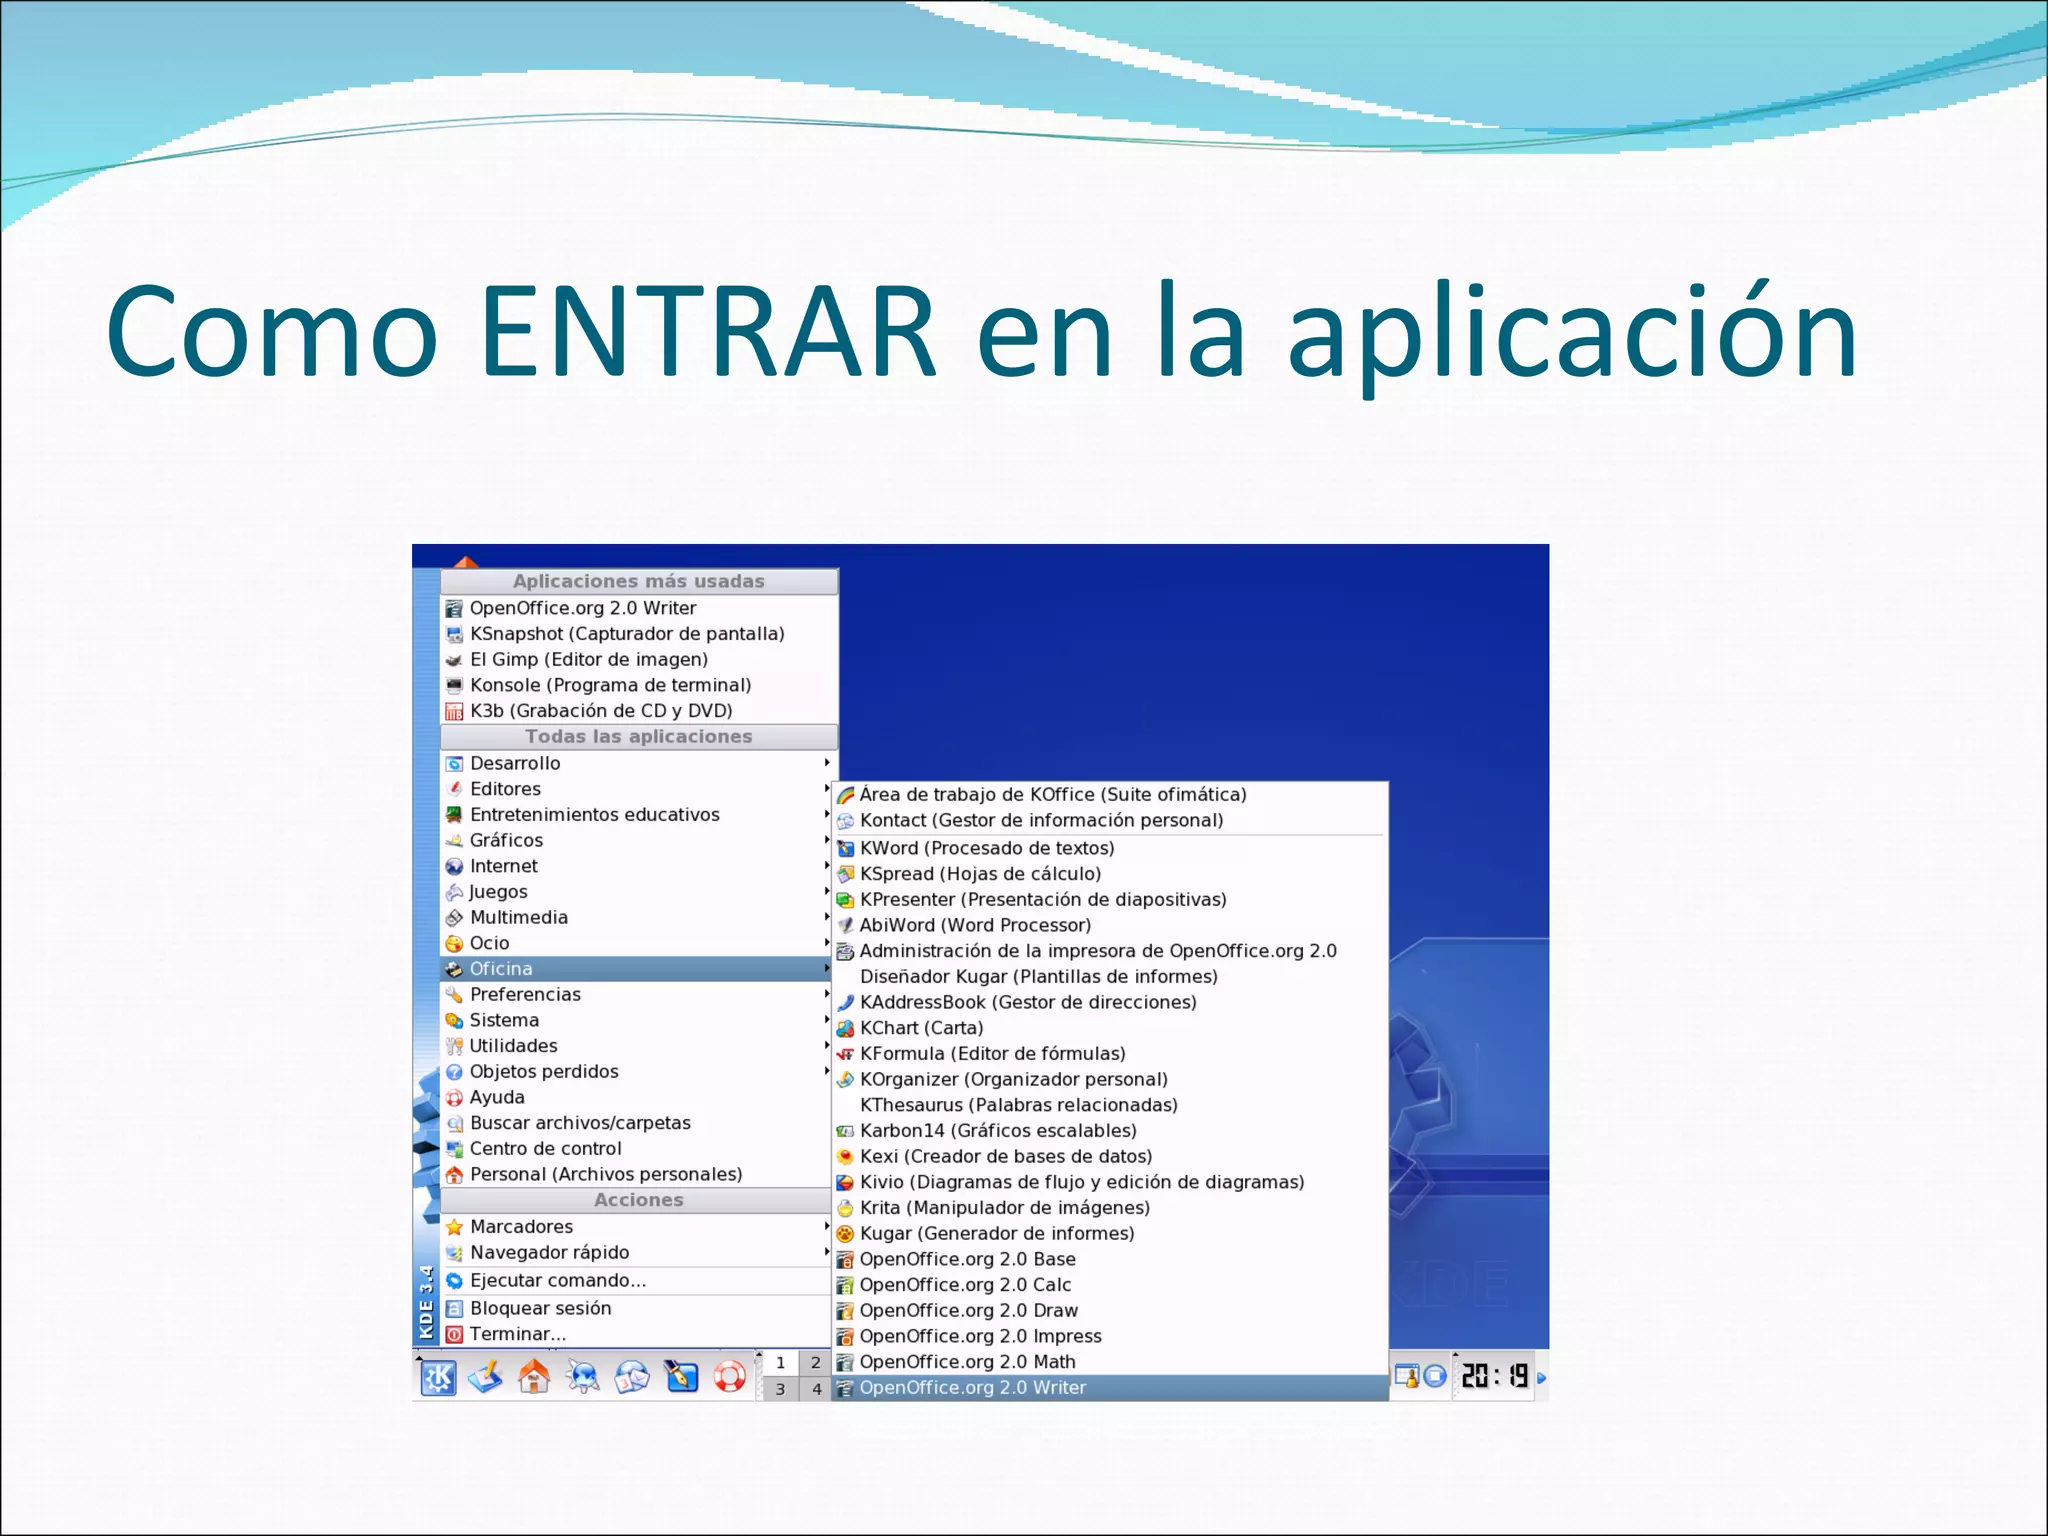Click the Kugar icon in submenu

(846, 1234)
